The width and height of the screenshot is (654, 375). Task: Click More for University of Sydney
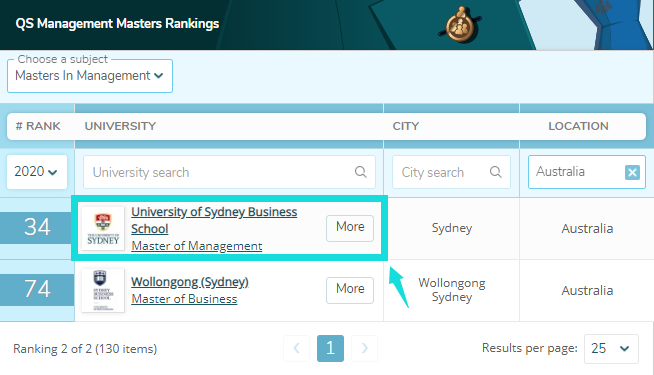(x=350, y=228)
